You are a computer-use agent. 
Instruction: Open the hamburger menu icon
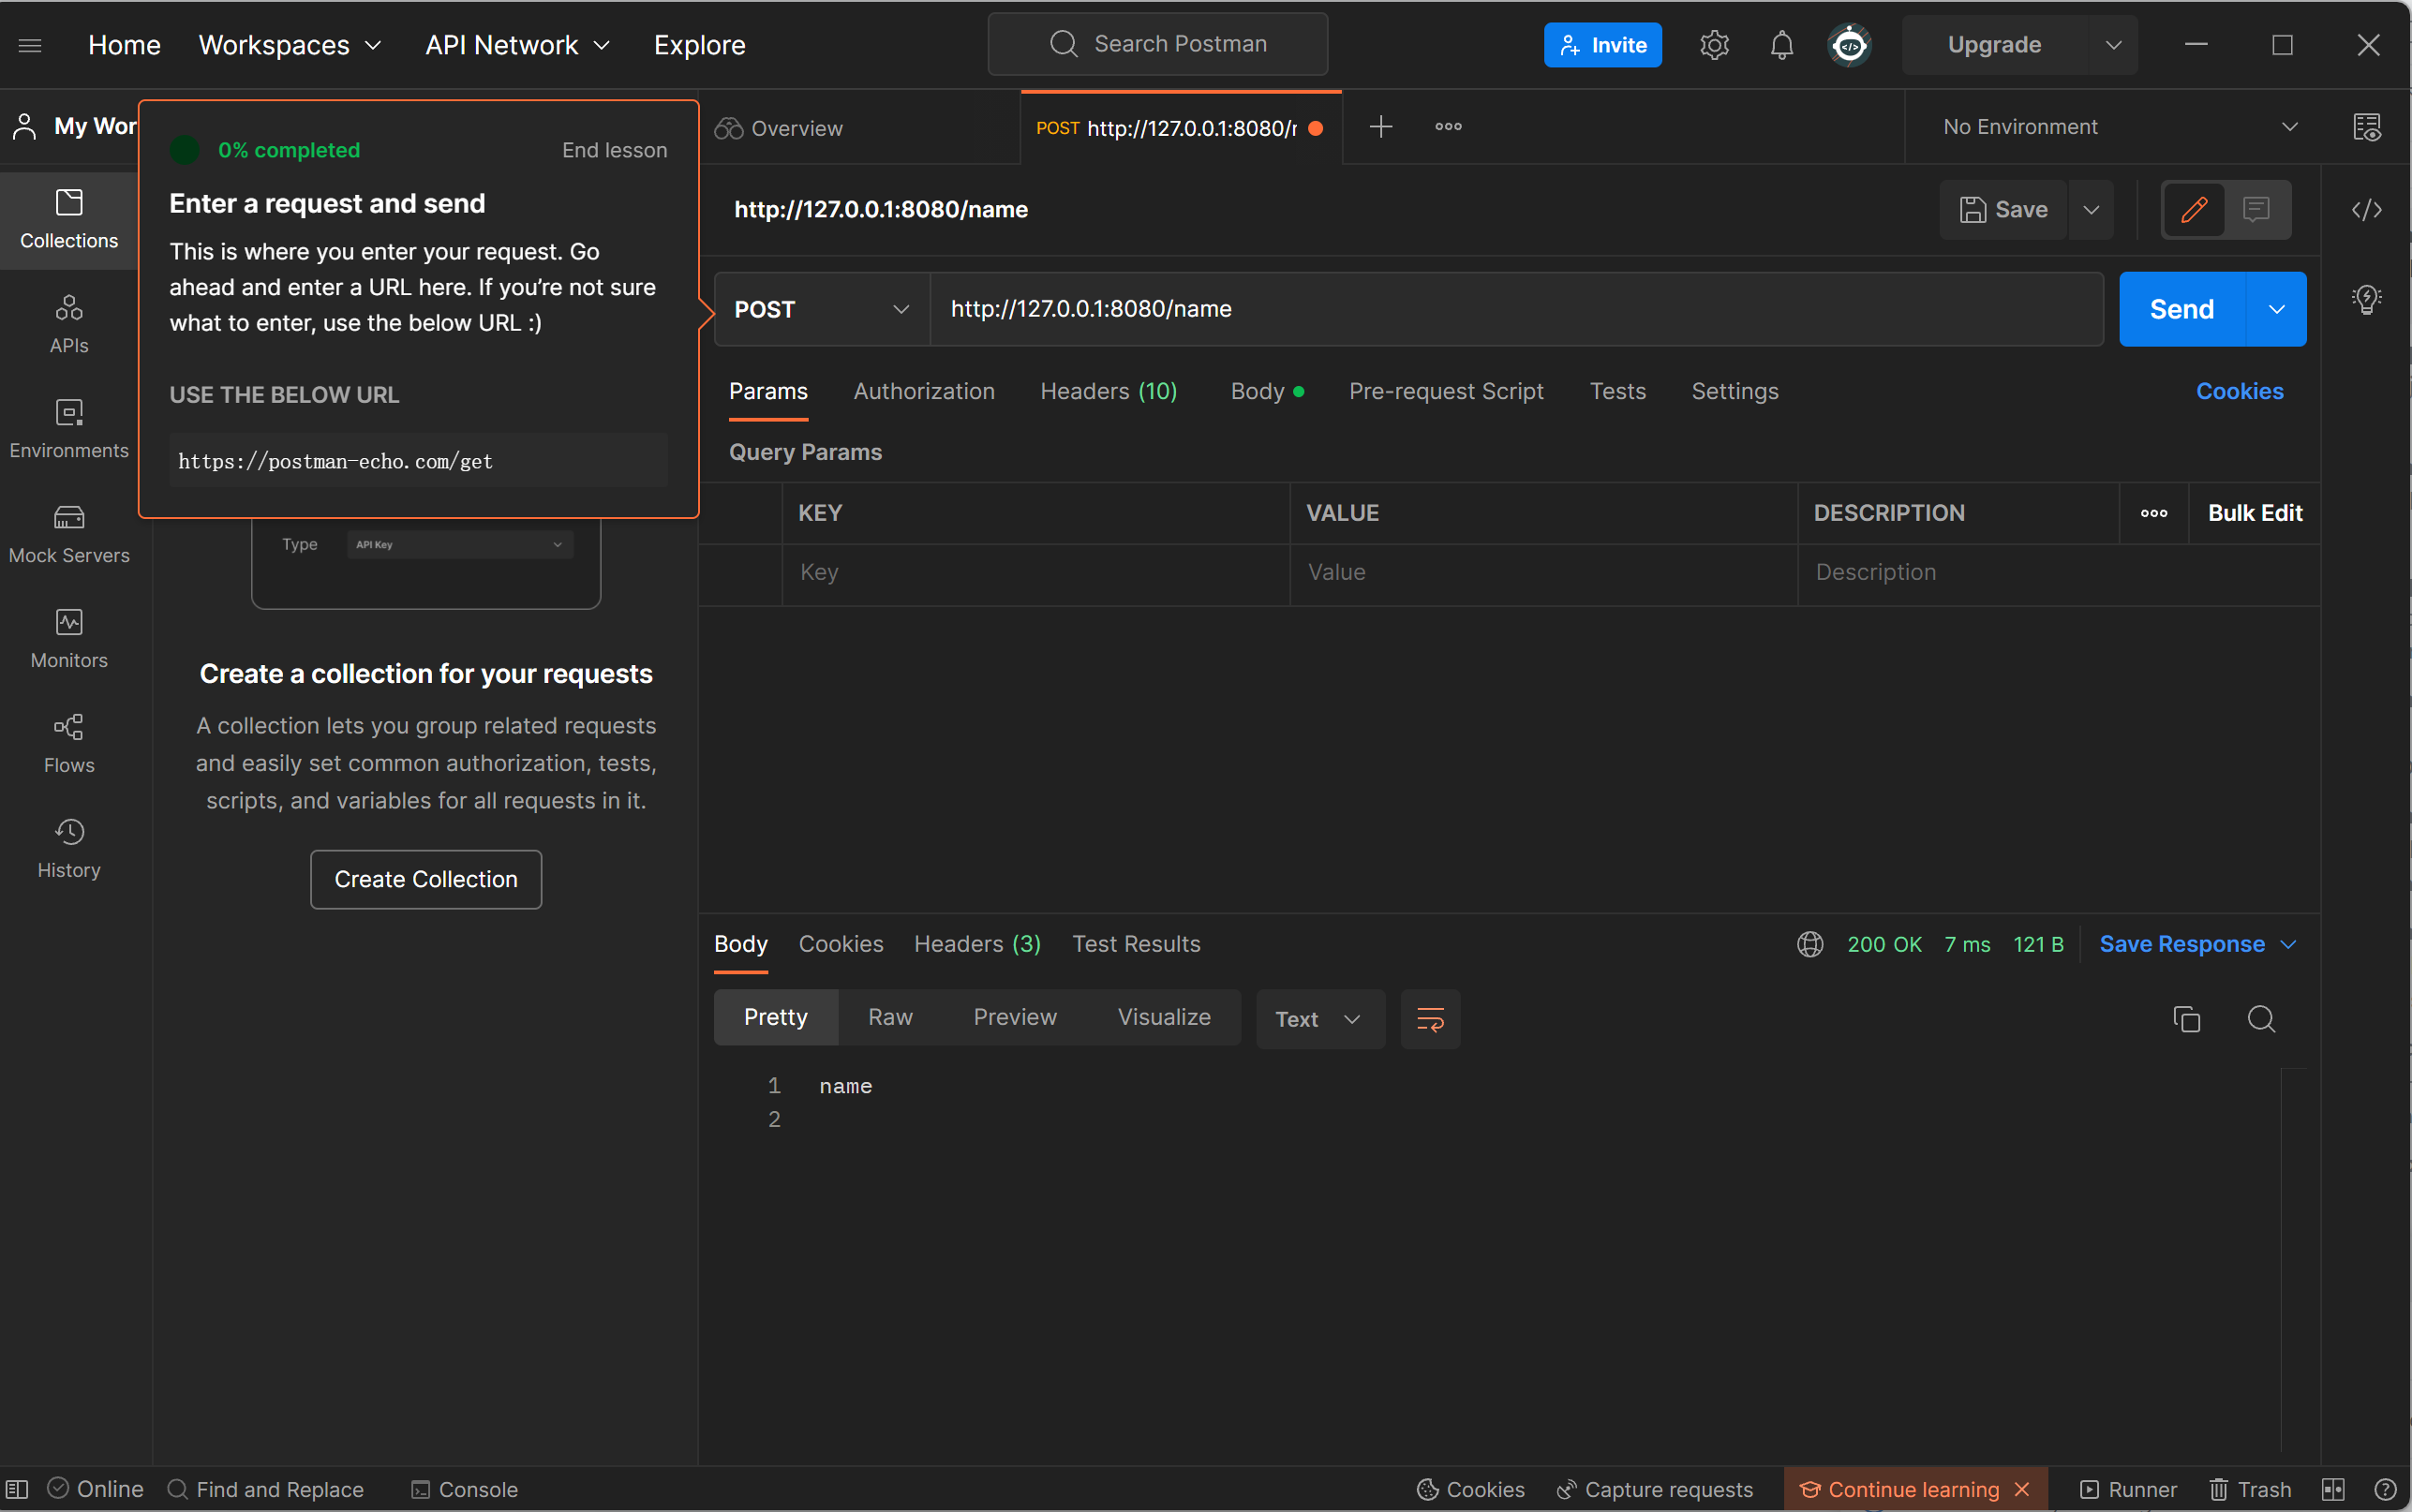click(x=30, y=45)
